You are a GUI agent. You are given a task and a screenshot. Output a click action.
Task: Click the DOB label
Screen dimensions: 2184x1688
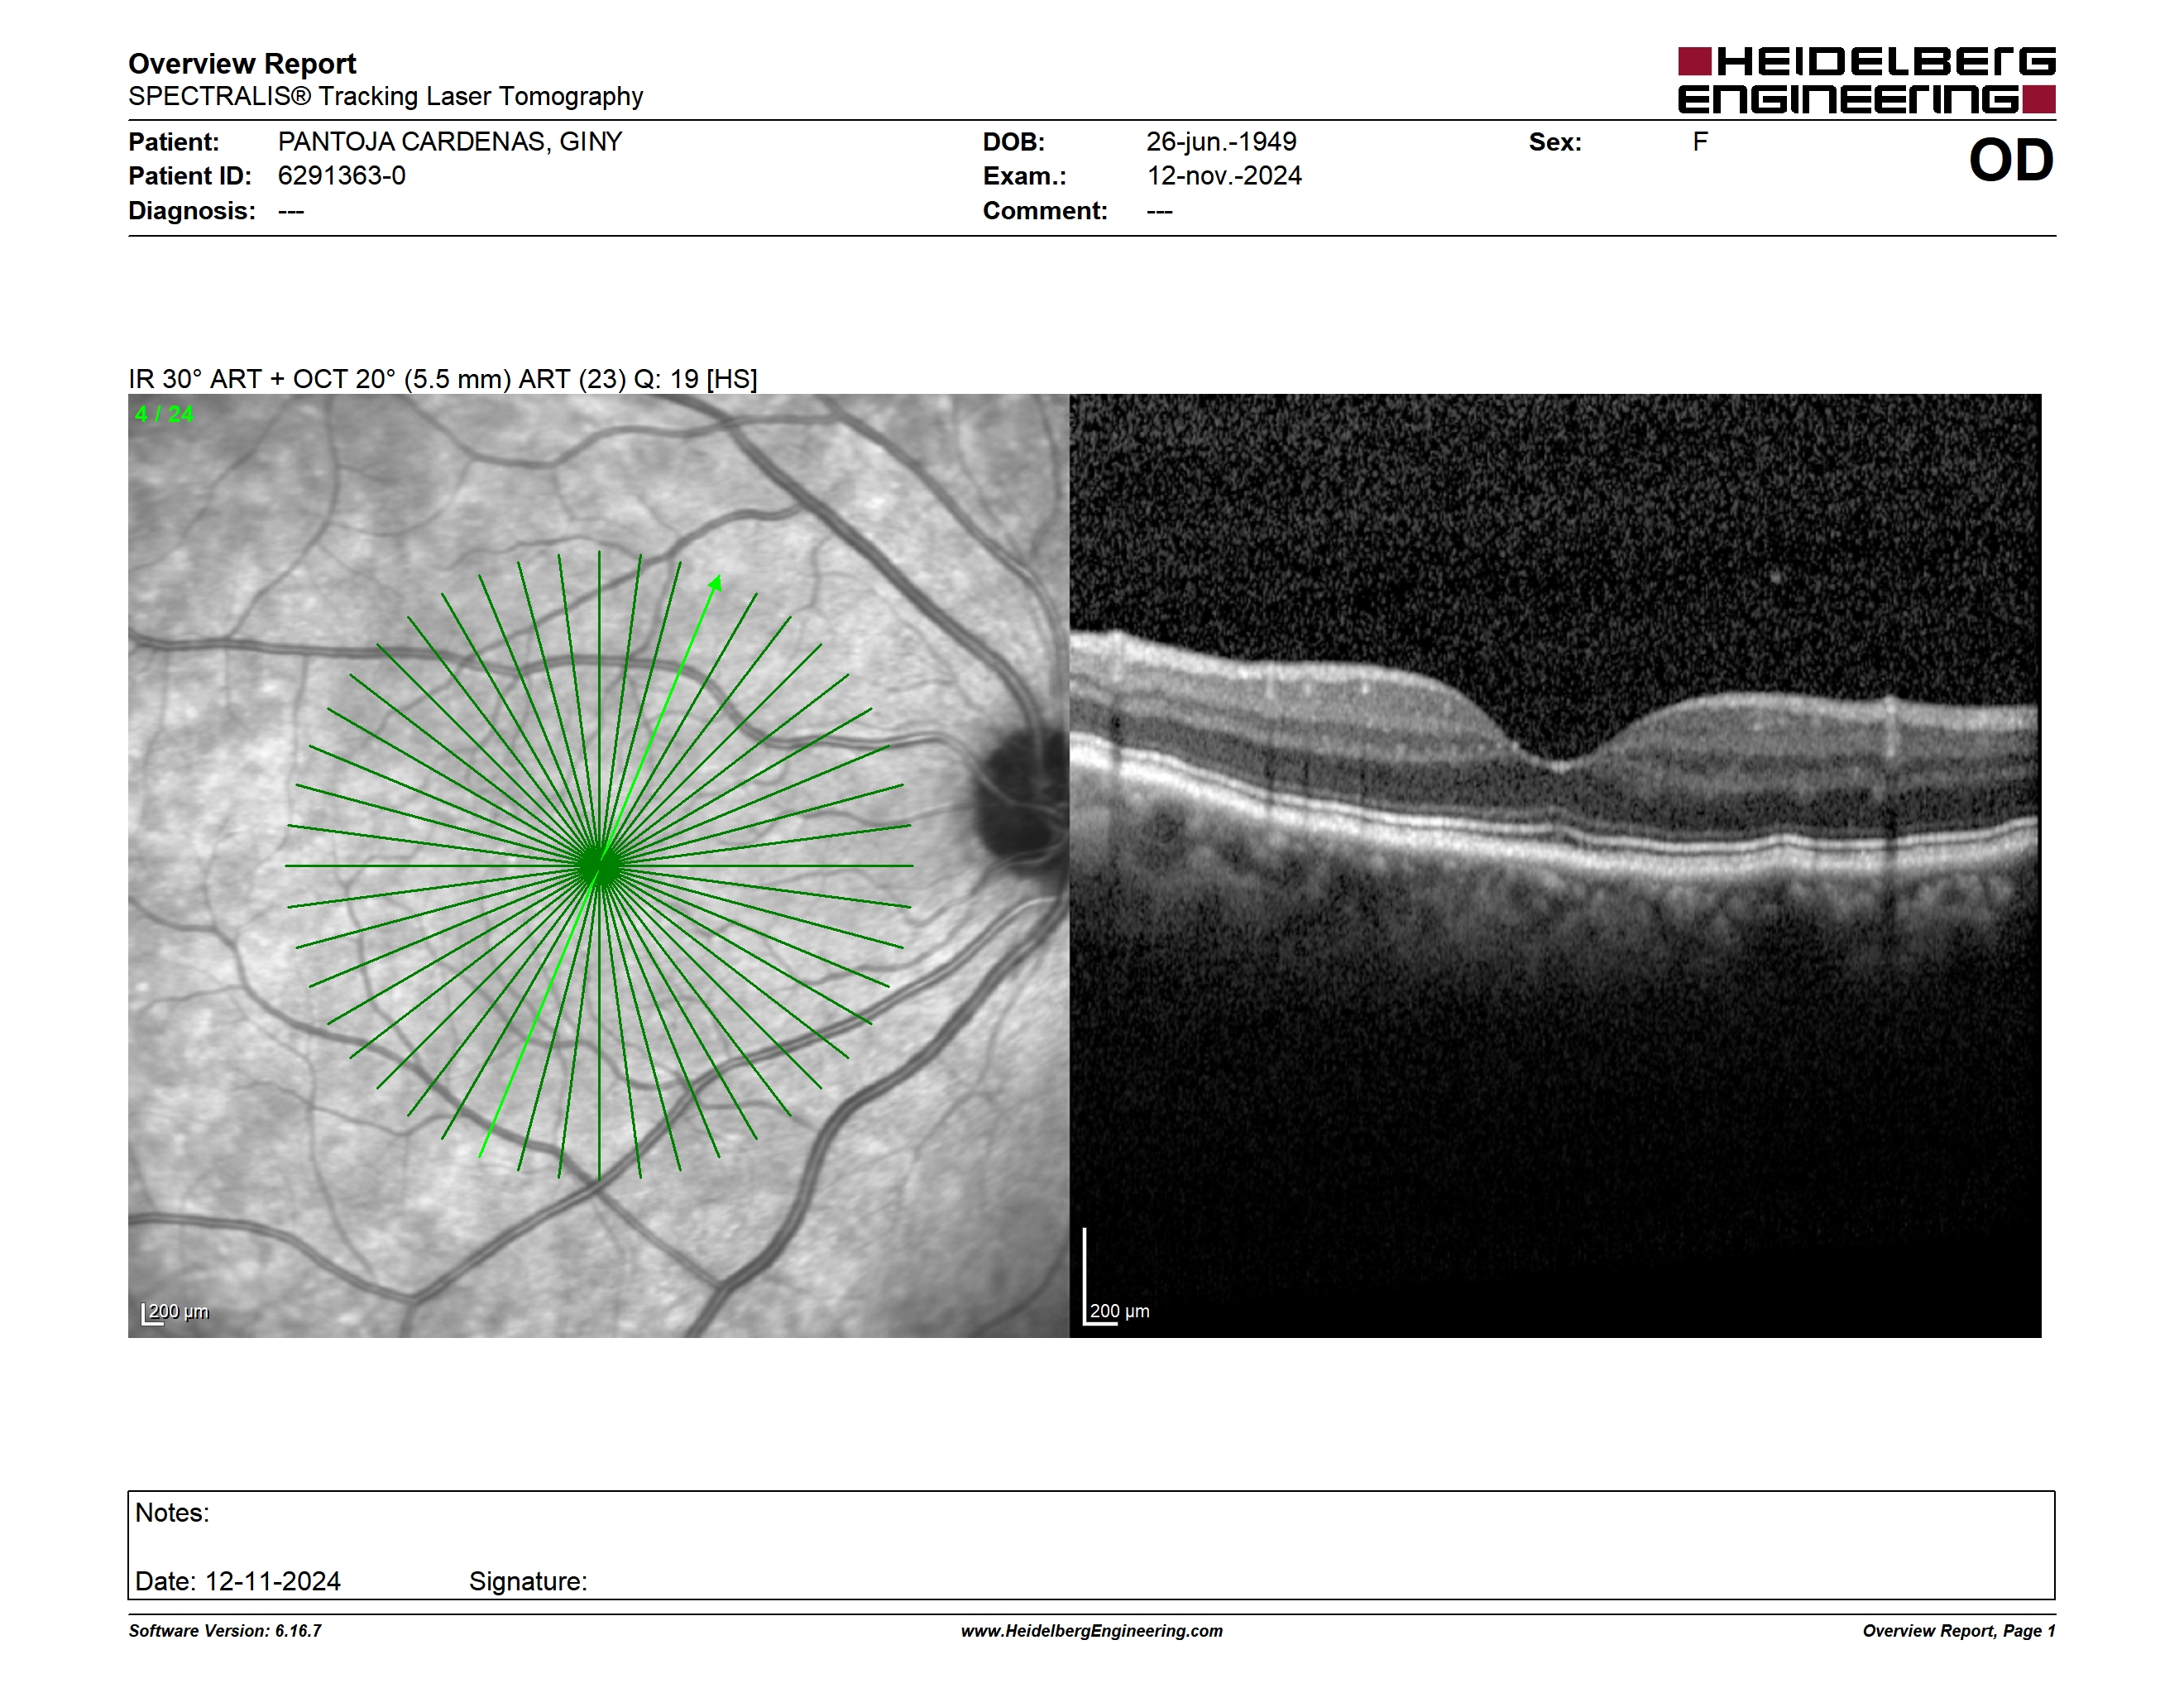click(1013, 142)
